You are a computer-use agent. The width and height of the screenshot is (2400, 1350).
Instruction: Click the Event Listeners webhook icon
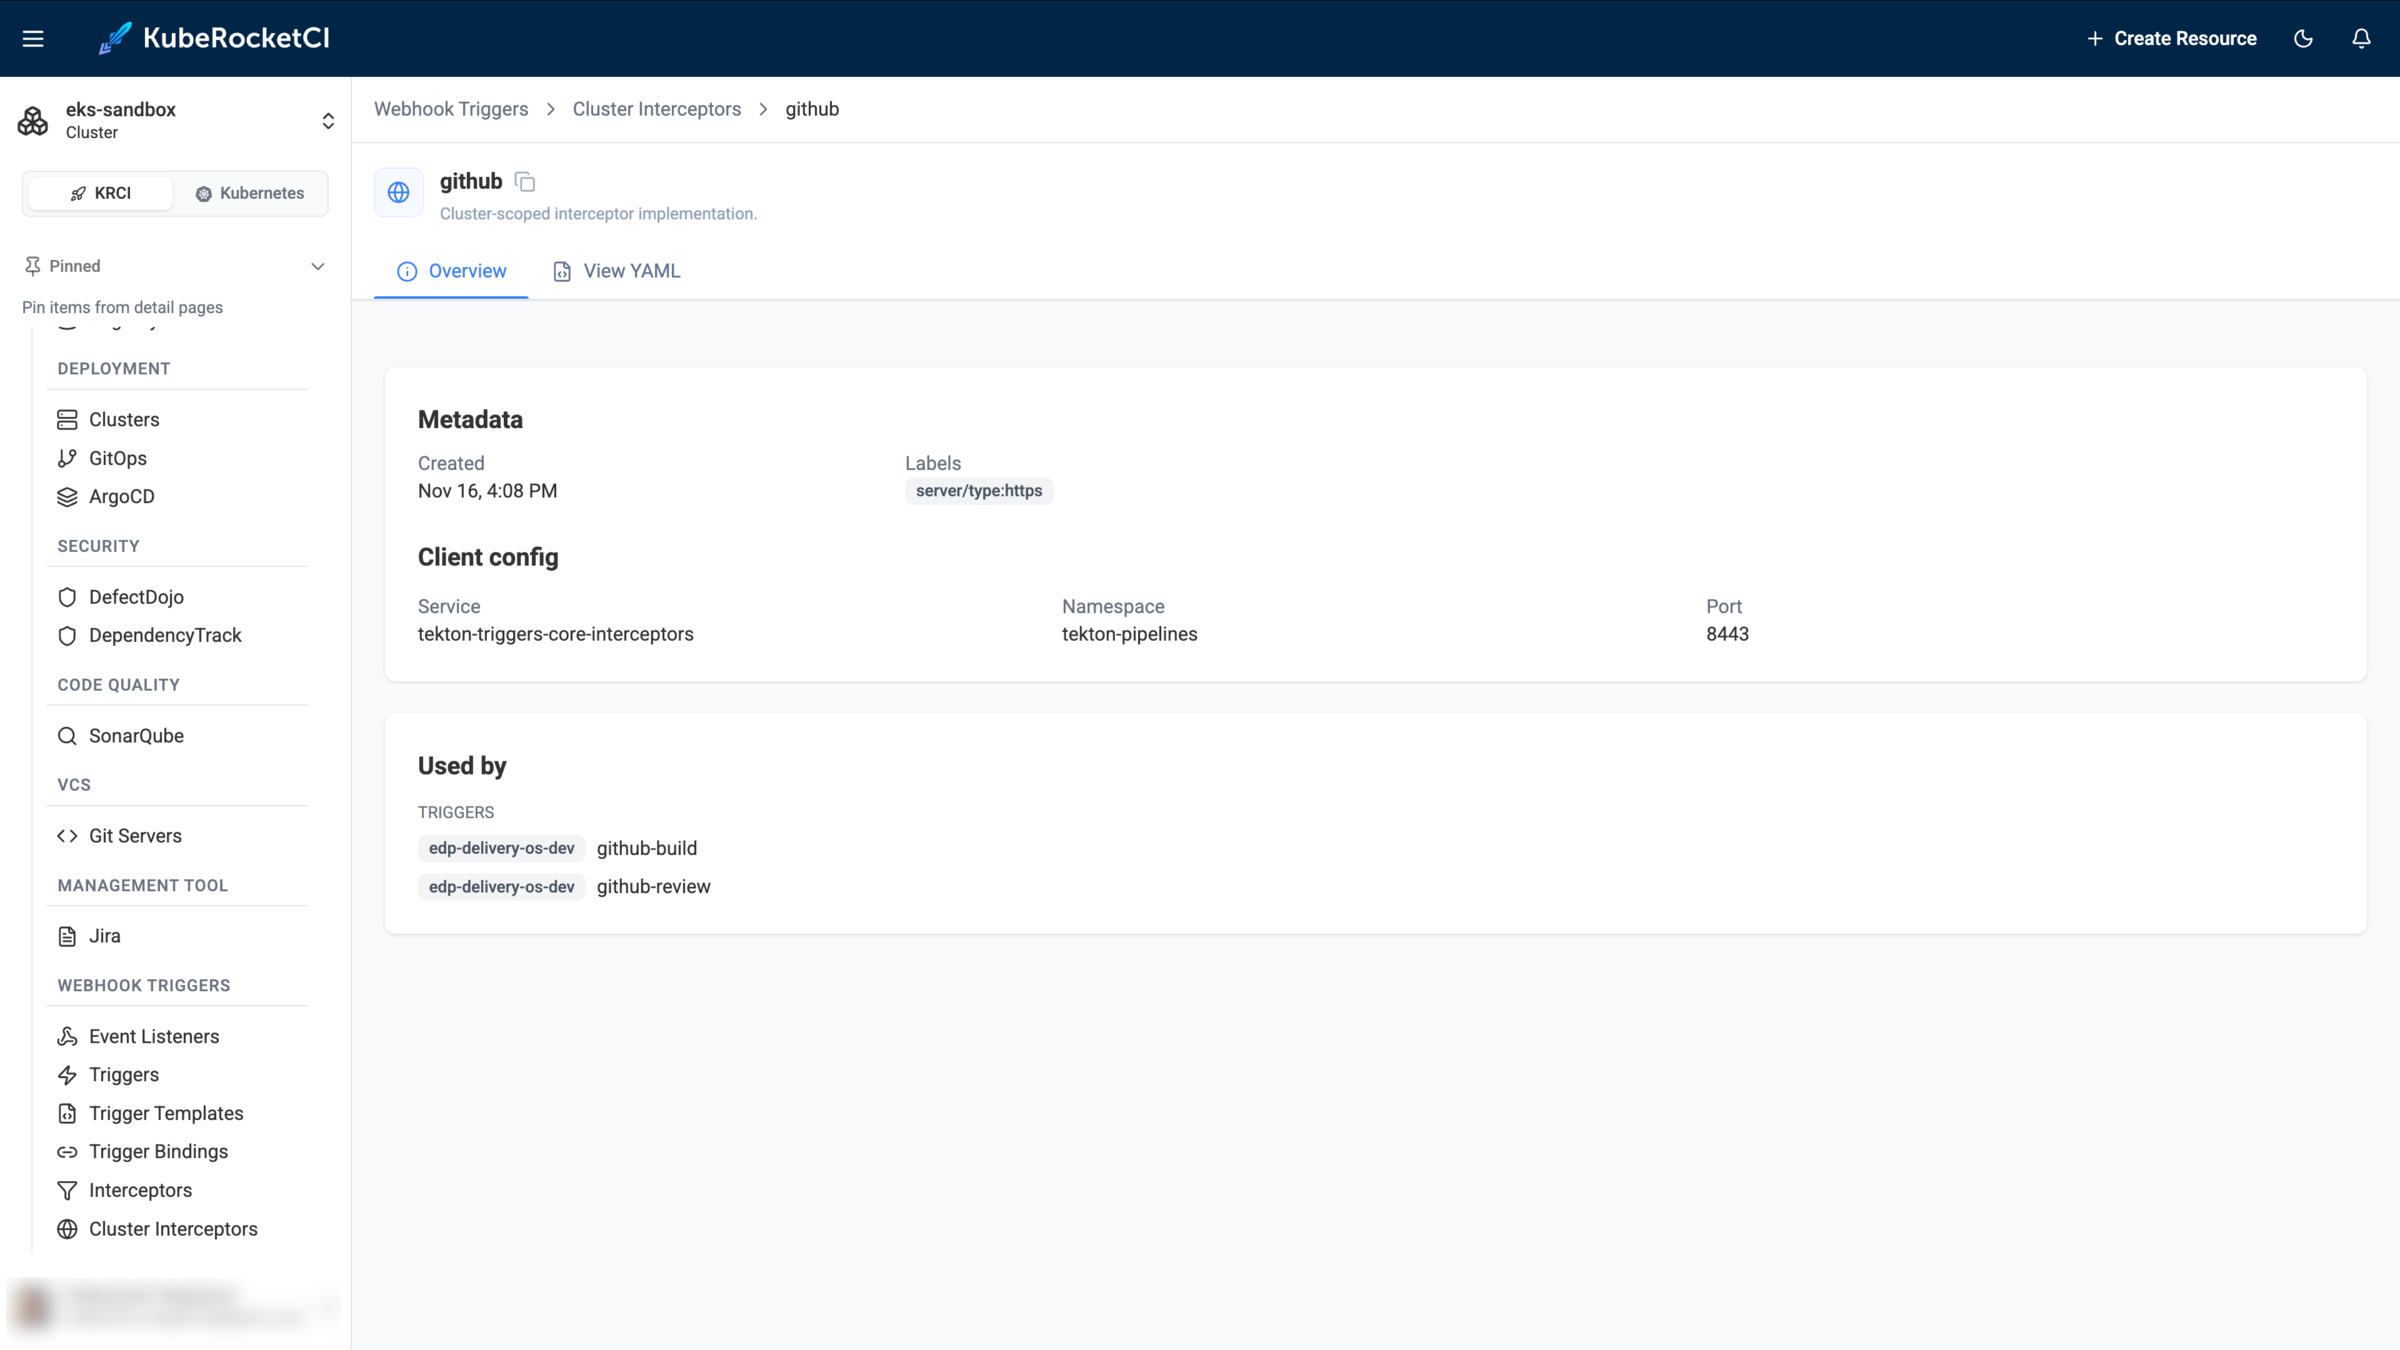coord(67,1036)
